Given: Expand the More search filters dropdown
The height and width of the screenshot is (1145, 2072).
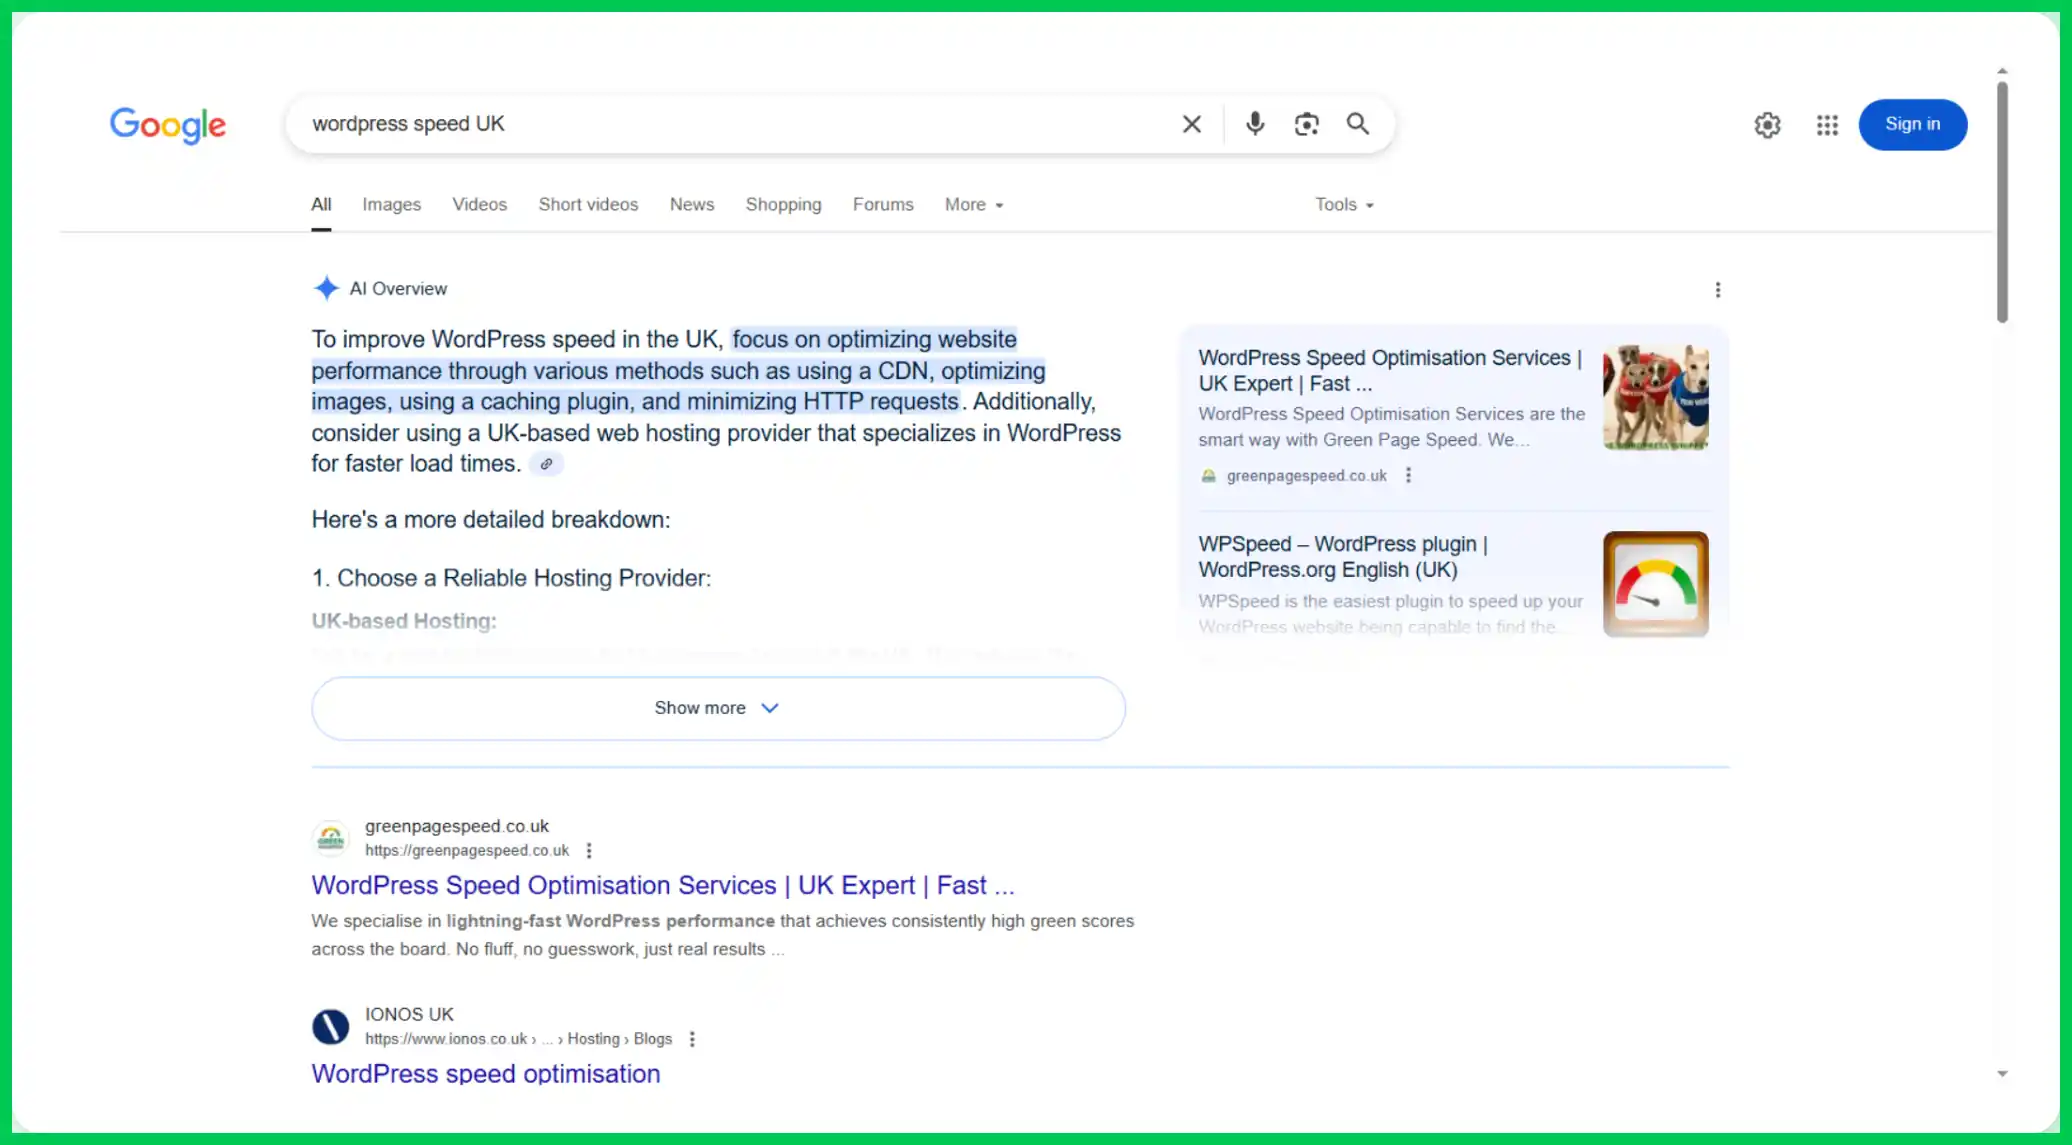Looking at the screenshot, I should coord(973,204).
